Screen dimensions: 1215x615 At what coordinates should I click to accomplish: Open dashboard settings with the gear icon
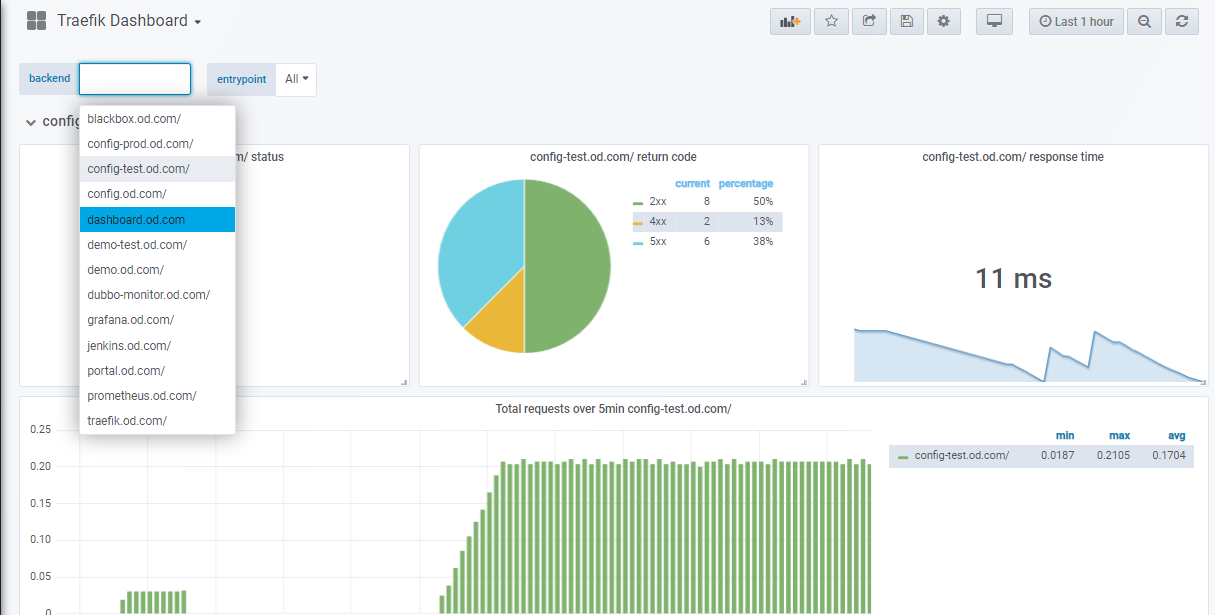[x=944, y=21]
